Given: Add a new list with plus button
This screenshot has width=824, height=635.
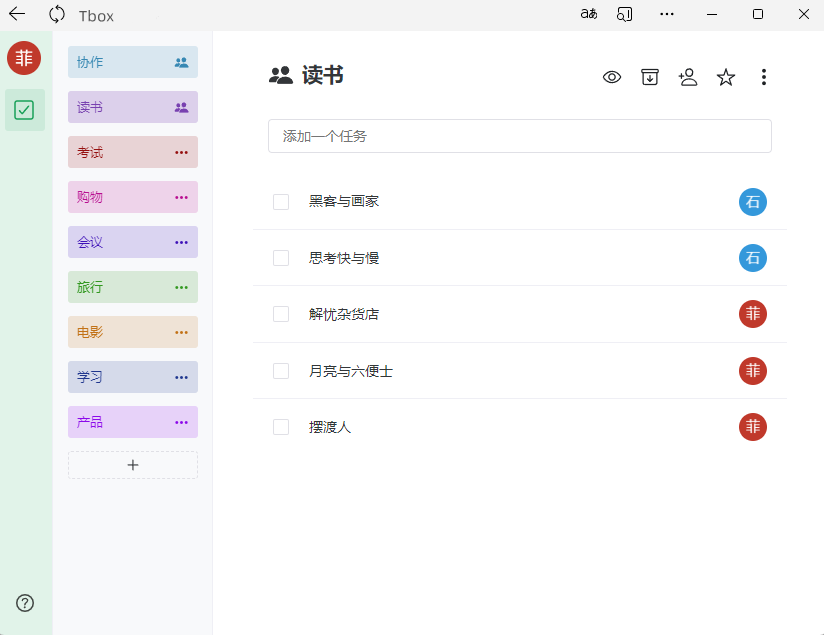Looking at the screenshot, I should [x=133, y=465].
